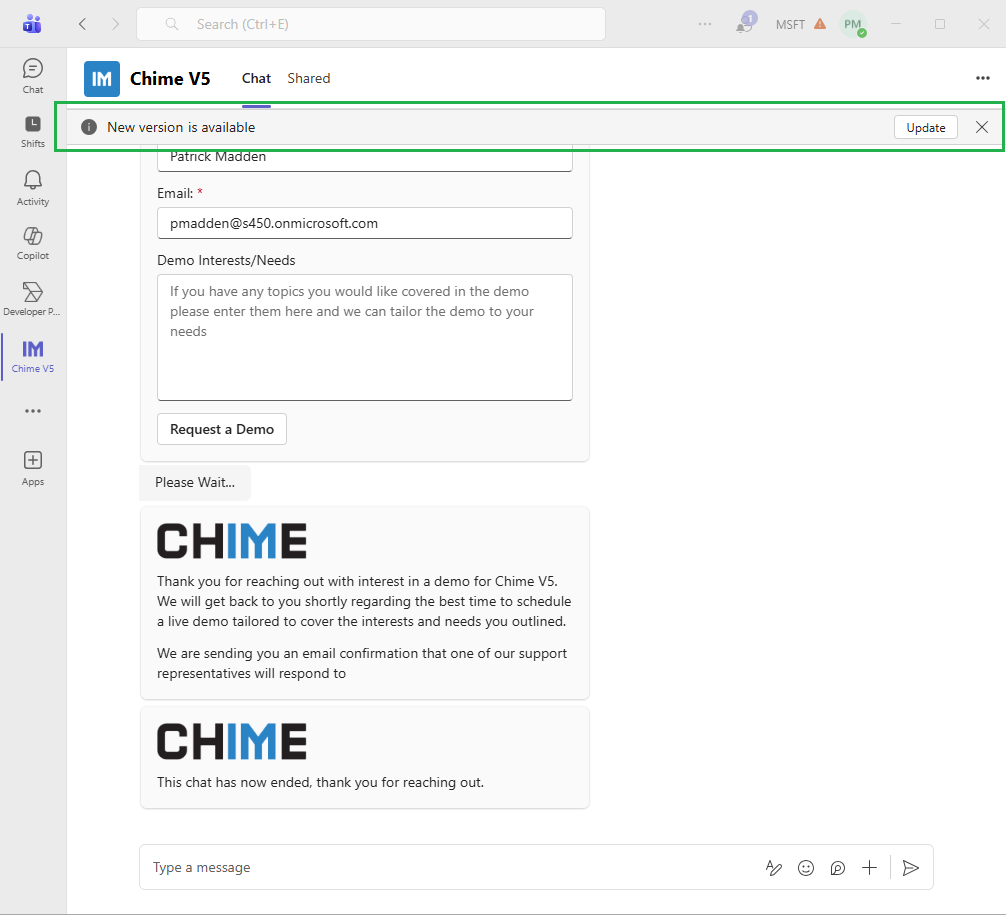Click the Email input field
Image resolution: width=1006 pixels, height=915 pixels.
click(364, 223)
